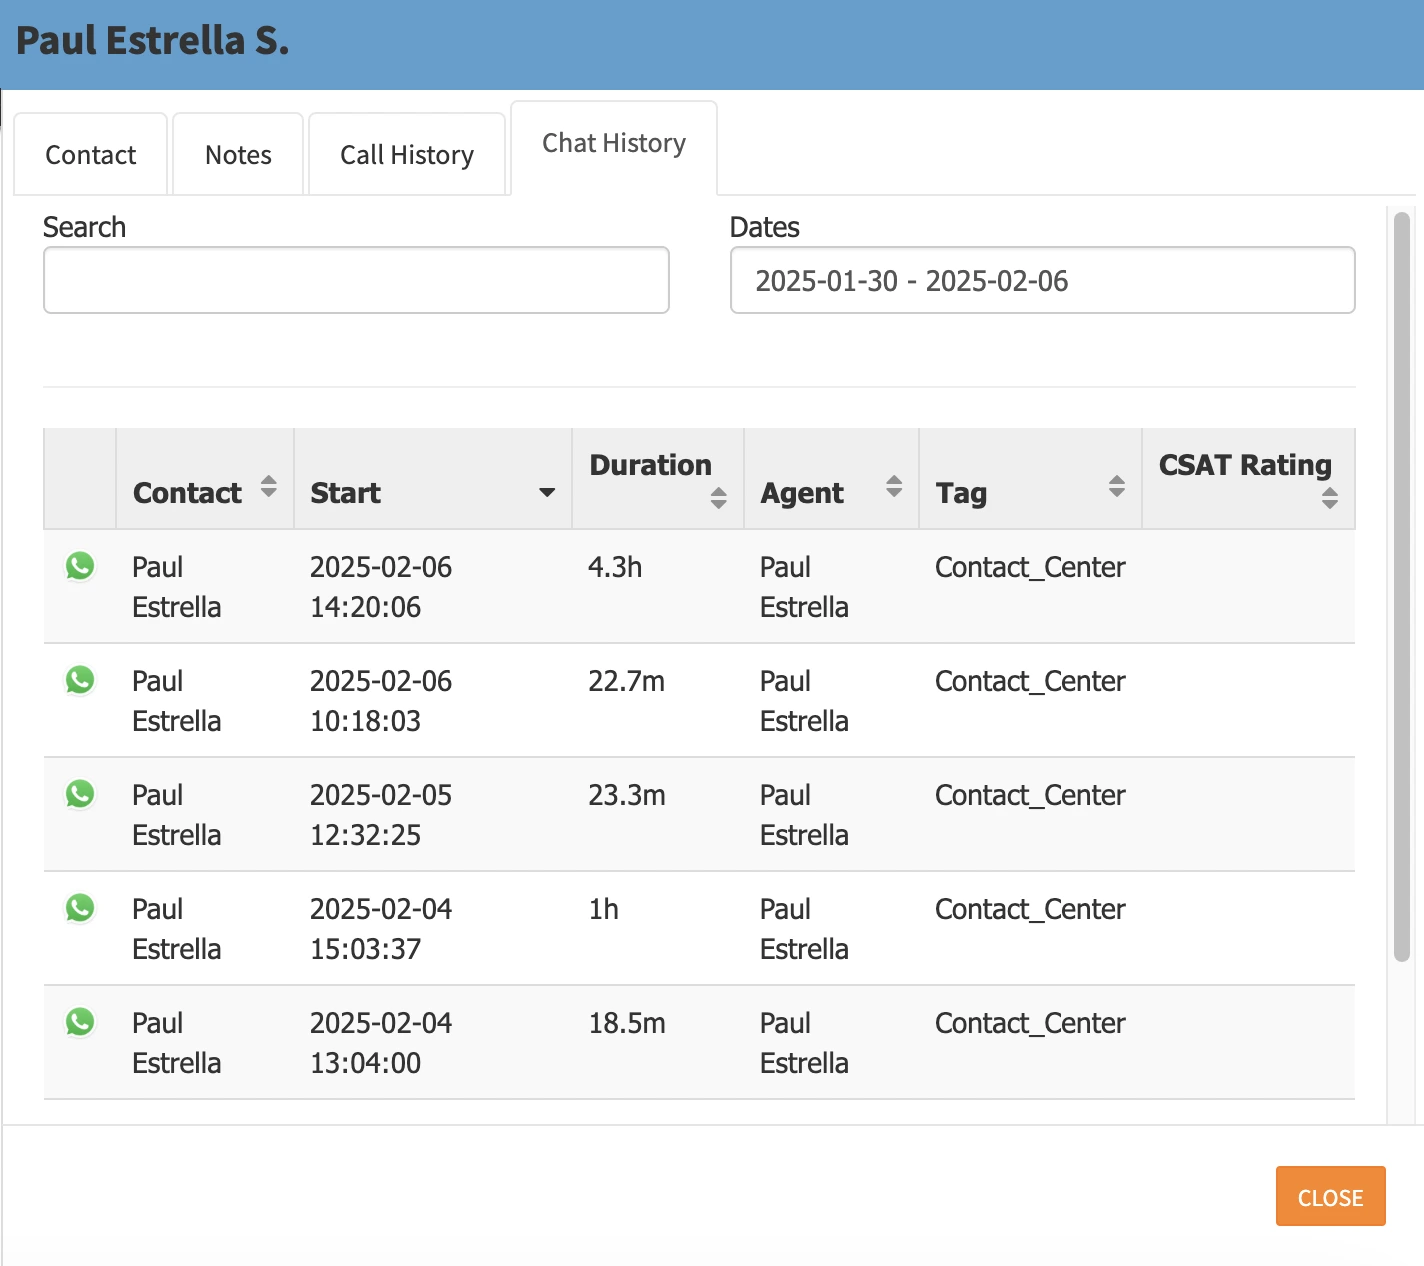The image size is (1424, 1266).
Task: Open the Dates range picker field
Action: 1042,281
